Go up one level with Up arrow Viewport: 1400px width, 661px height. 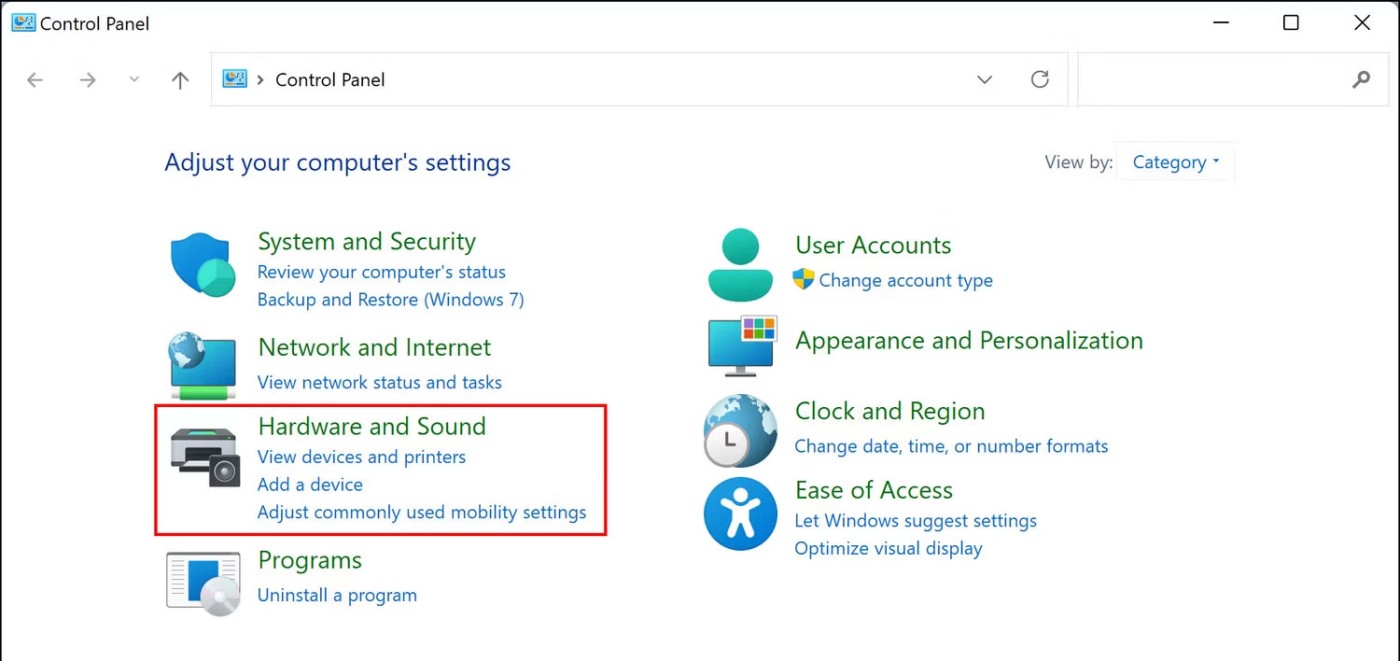point(180,80)
